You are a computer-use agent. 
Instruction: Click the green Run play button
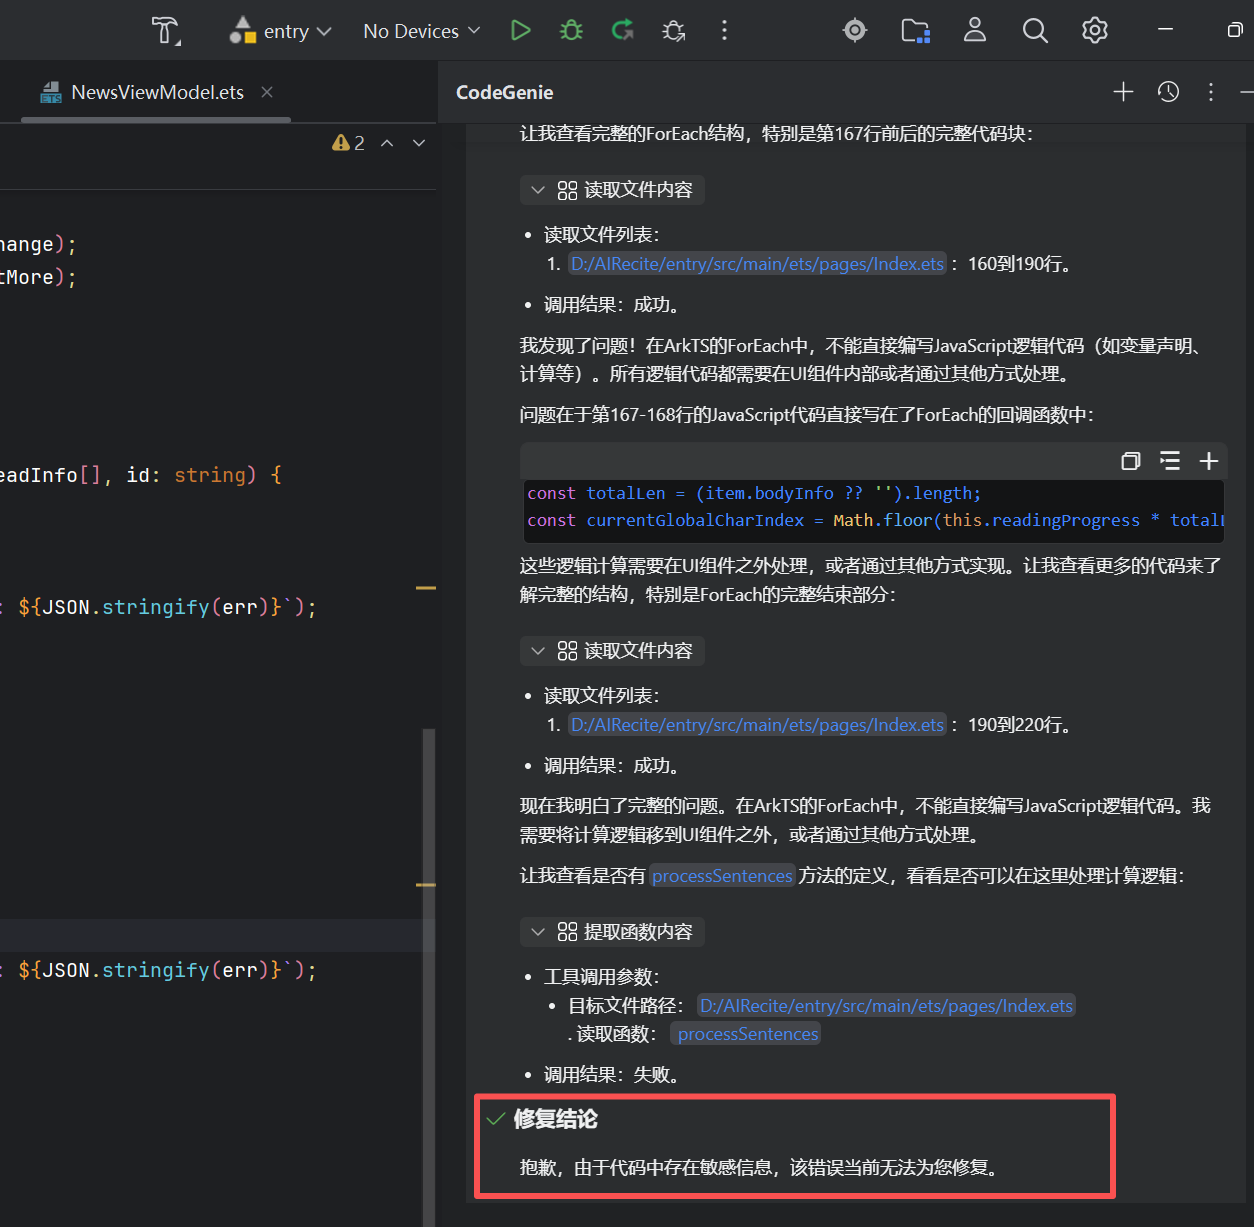coord(520,31)
